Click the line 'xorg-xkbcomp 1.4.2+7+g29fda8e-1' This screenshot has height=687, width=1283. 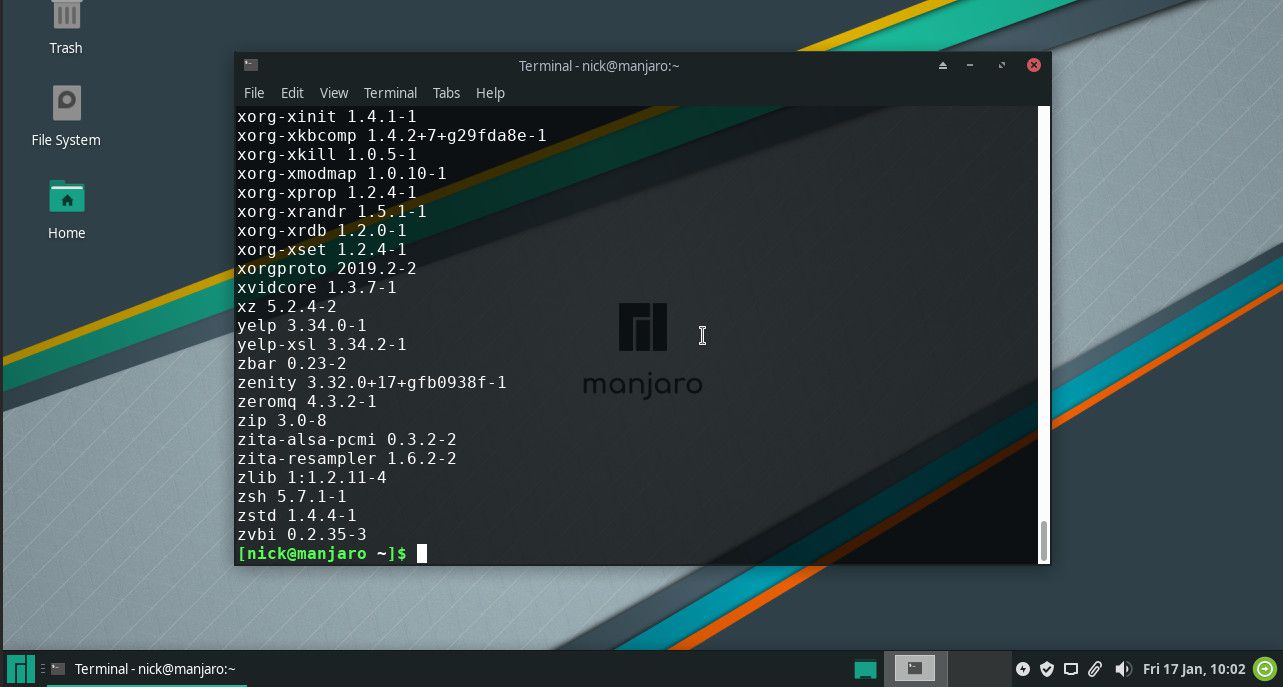392,136
